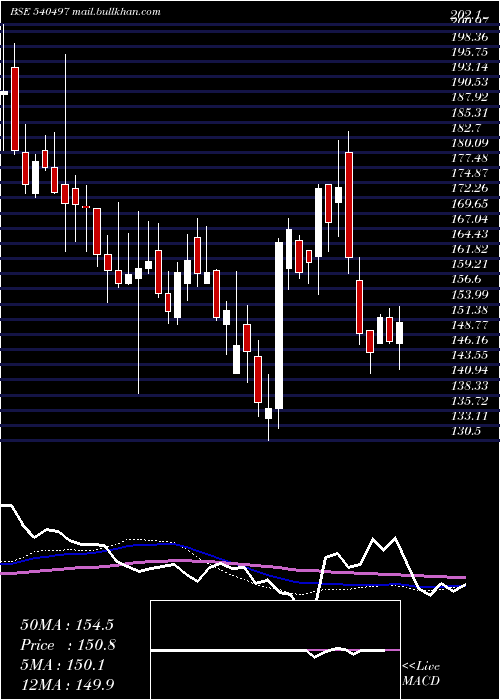Screen dimensions: 500x700
Task: Click the 167.04 price axis label
Action: point(469,218)
